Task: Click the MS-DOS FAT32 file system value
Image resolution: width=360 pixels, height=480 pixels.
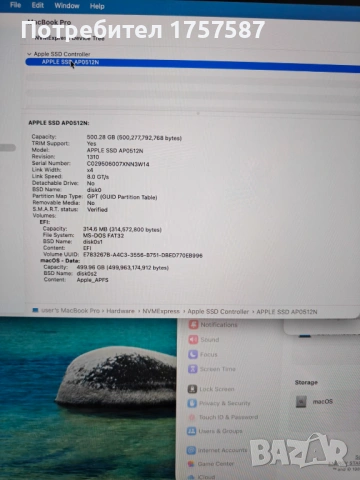Action: [x=103, y=236]
